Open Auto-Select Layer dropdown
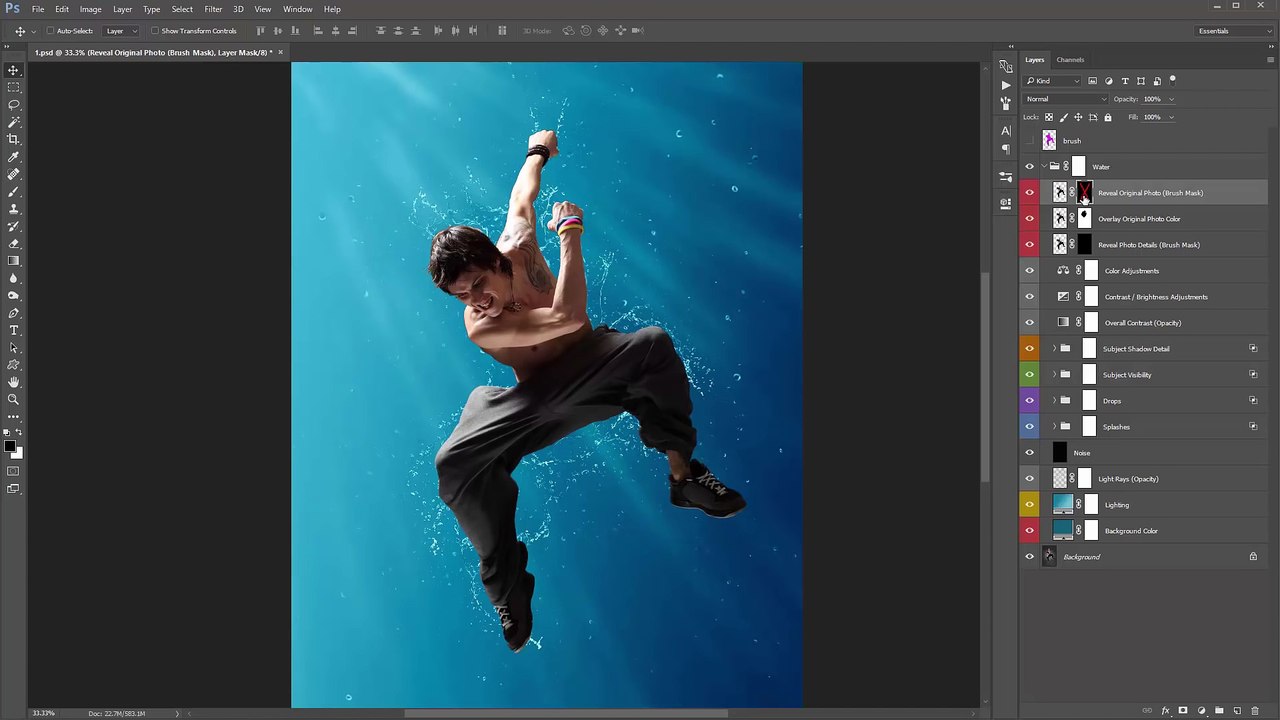1280x720 pixels. click(x=120, y=31)
